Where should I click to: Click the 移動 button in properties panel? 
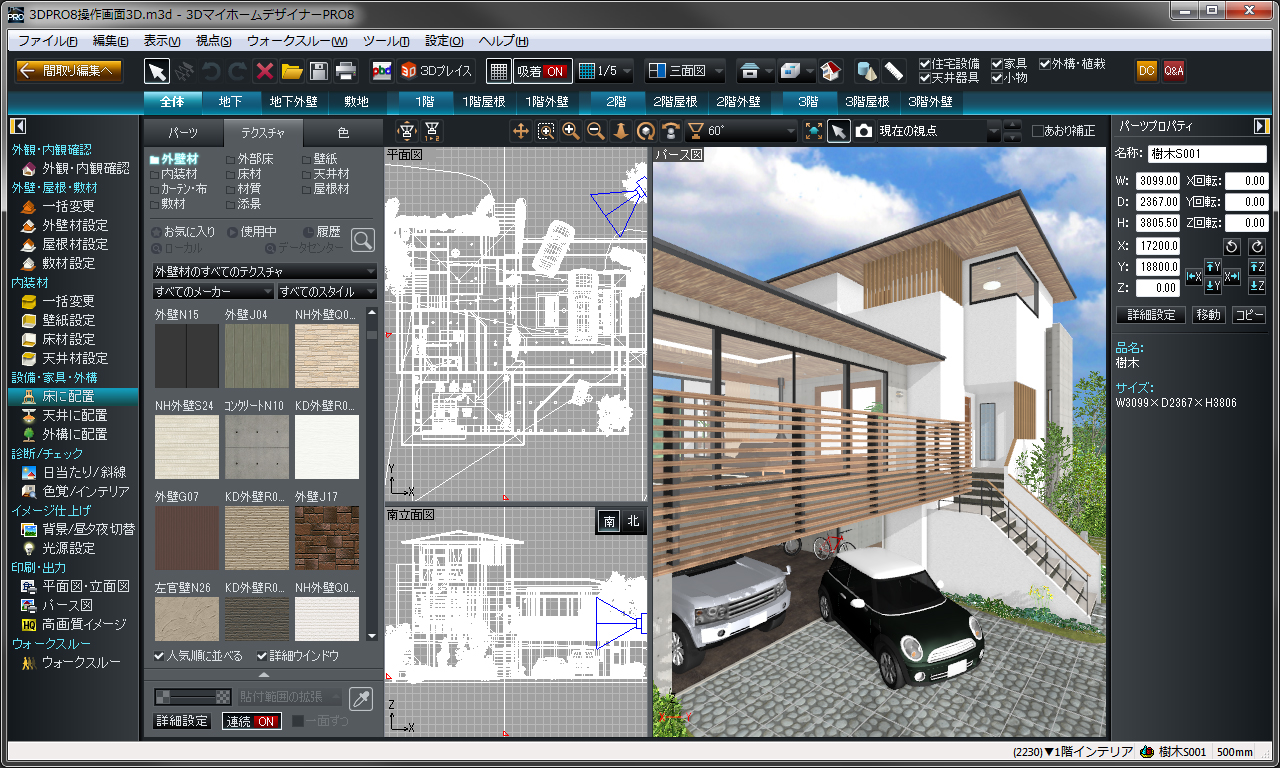(1208, 315)
